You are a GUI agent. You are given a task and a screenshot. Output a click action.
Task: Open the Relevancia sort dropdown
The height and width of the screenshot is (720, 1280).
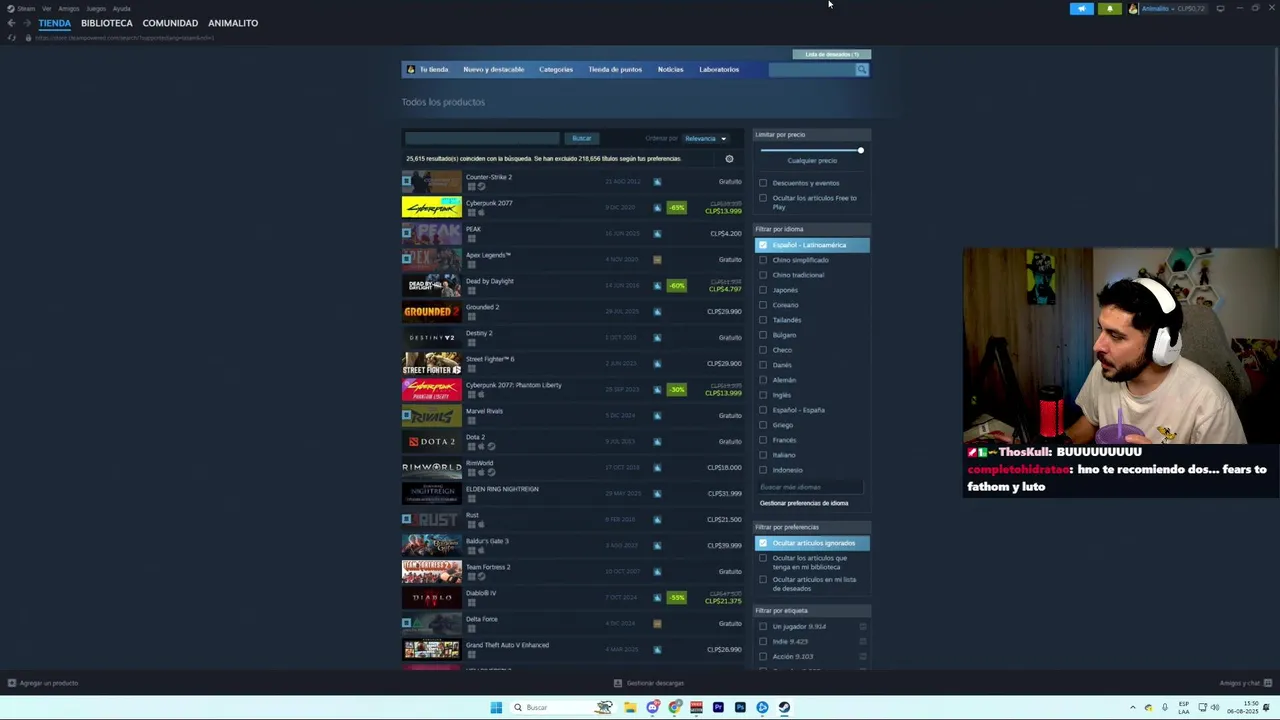tap(706, 139)
